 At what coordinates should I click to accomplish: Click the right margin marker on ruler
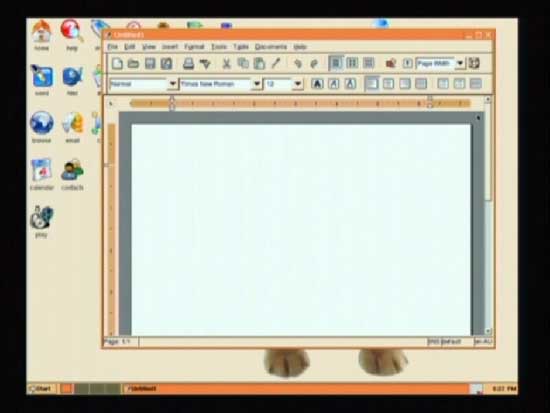tap(430, 103)
